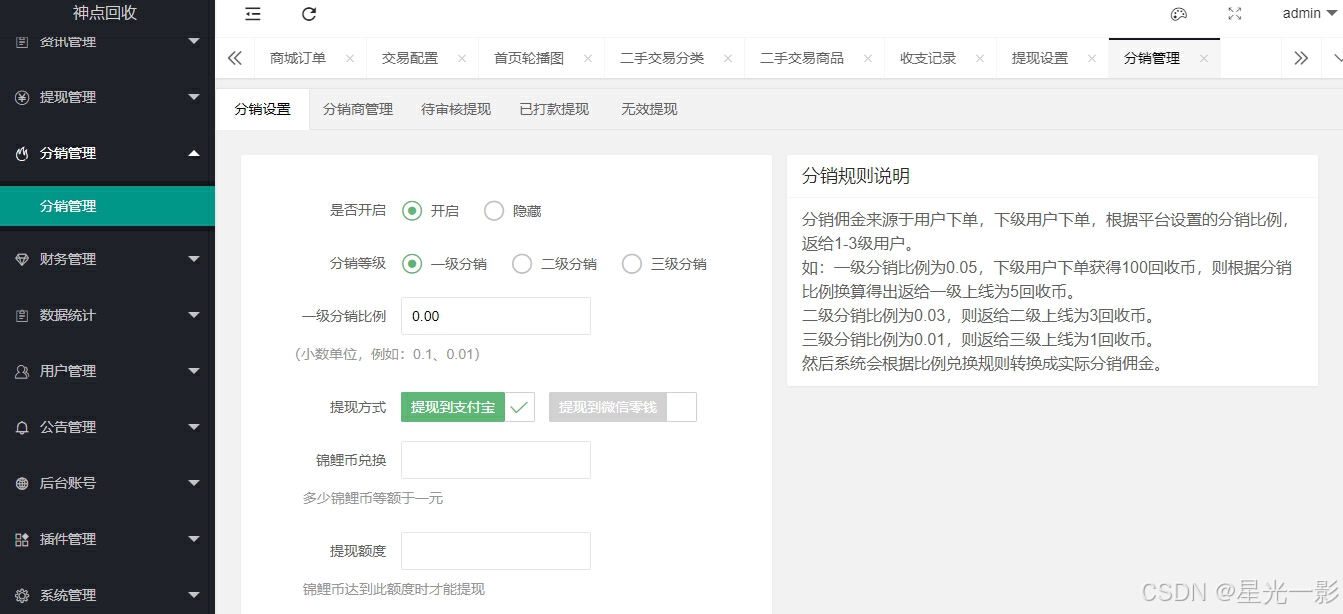Select the 分销设置 sub-tab

[262, 109]
